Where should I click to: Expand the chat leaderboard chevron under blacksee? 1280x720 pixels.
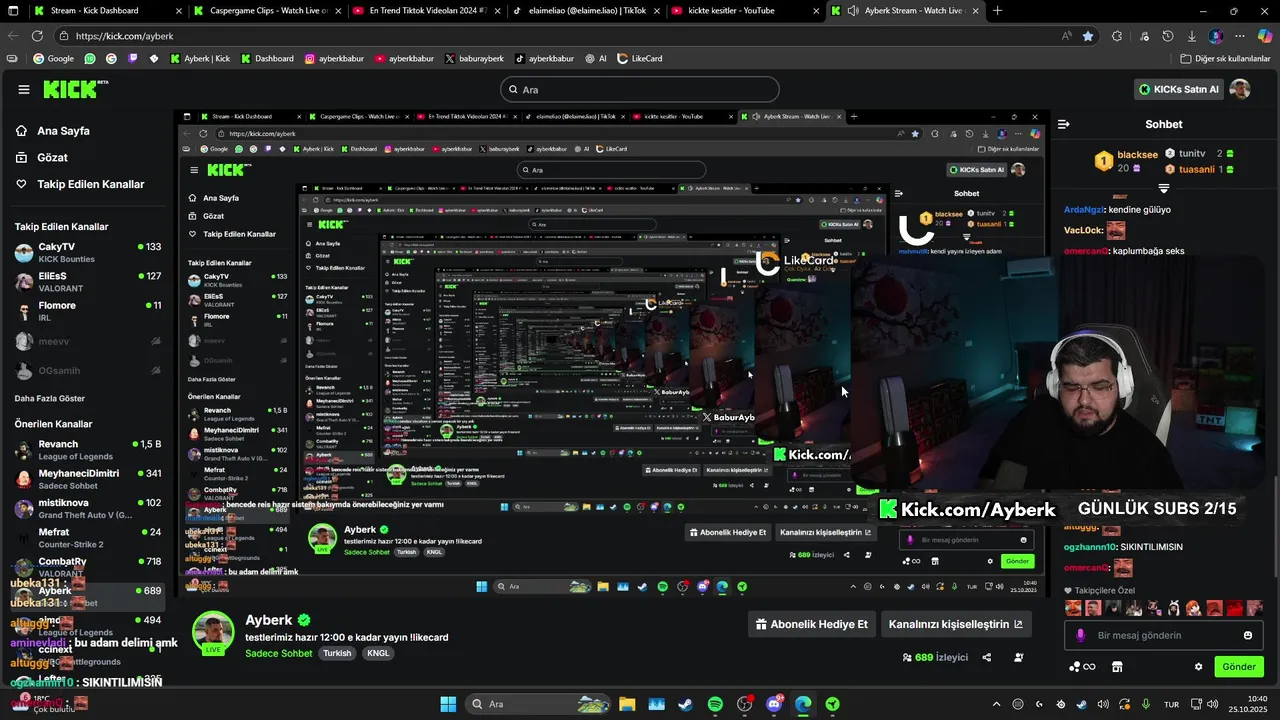pos(1164,188)
